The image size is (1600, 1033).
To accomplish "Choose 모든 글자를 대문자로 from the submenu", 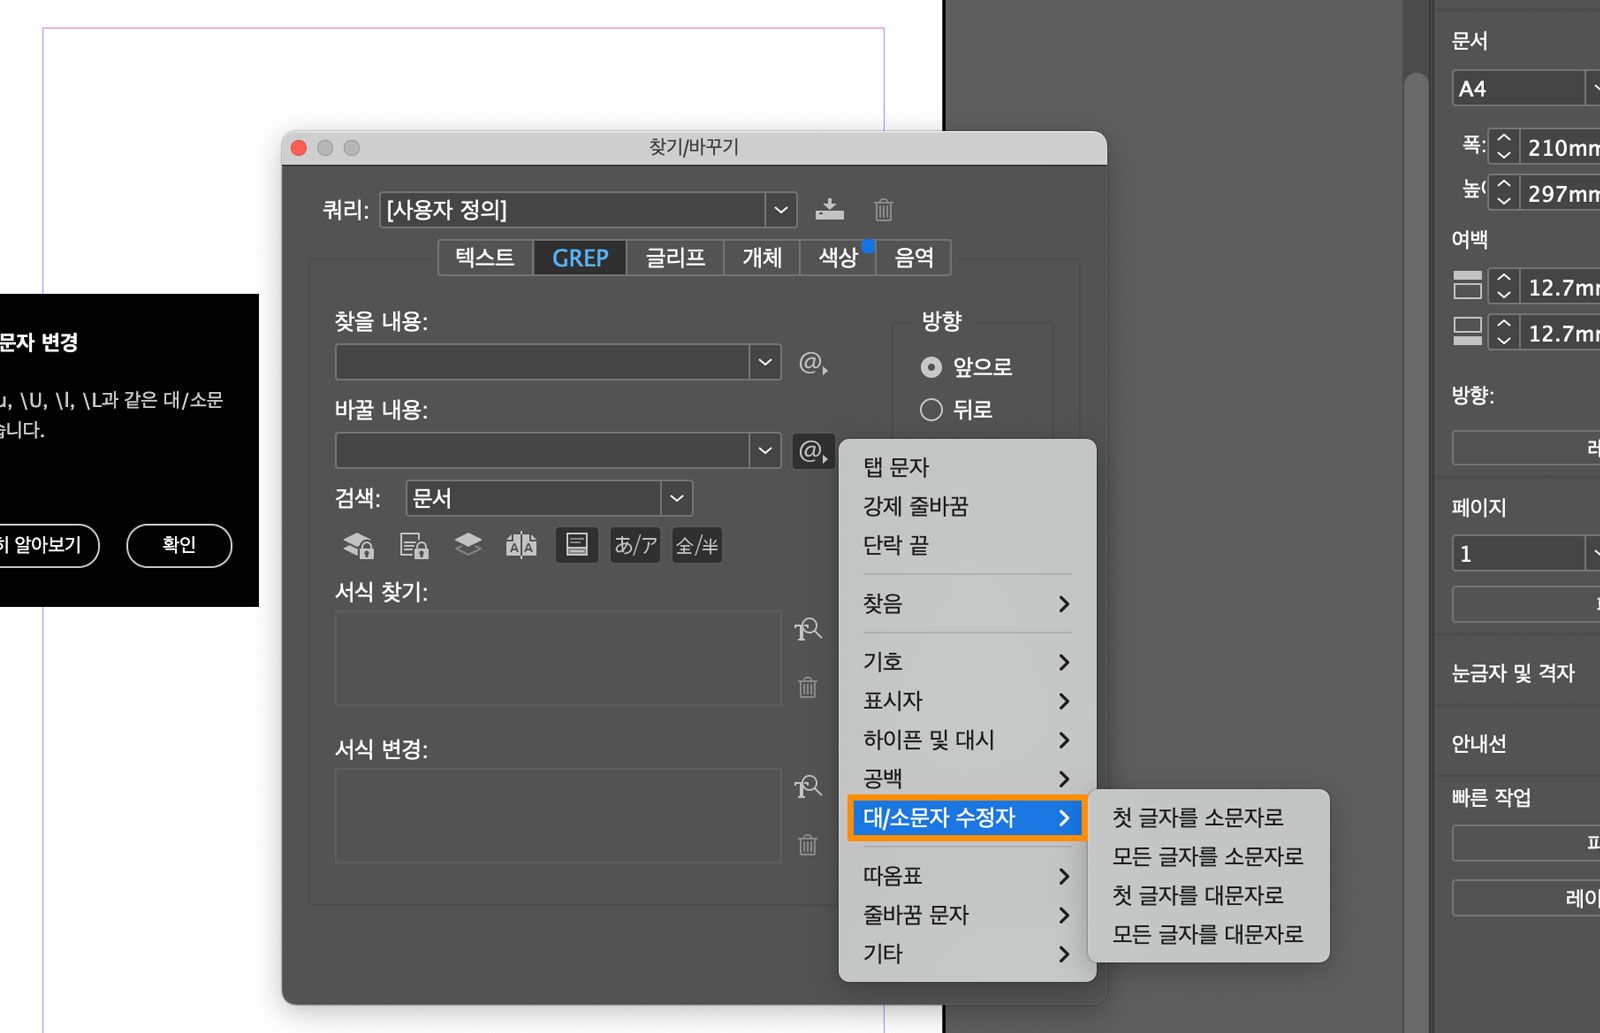I will [1208, 934].
